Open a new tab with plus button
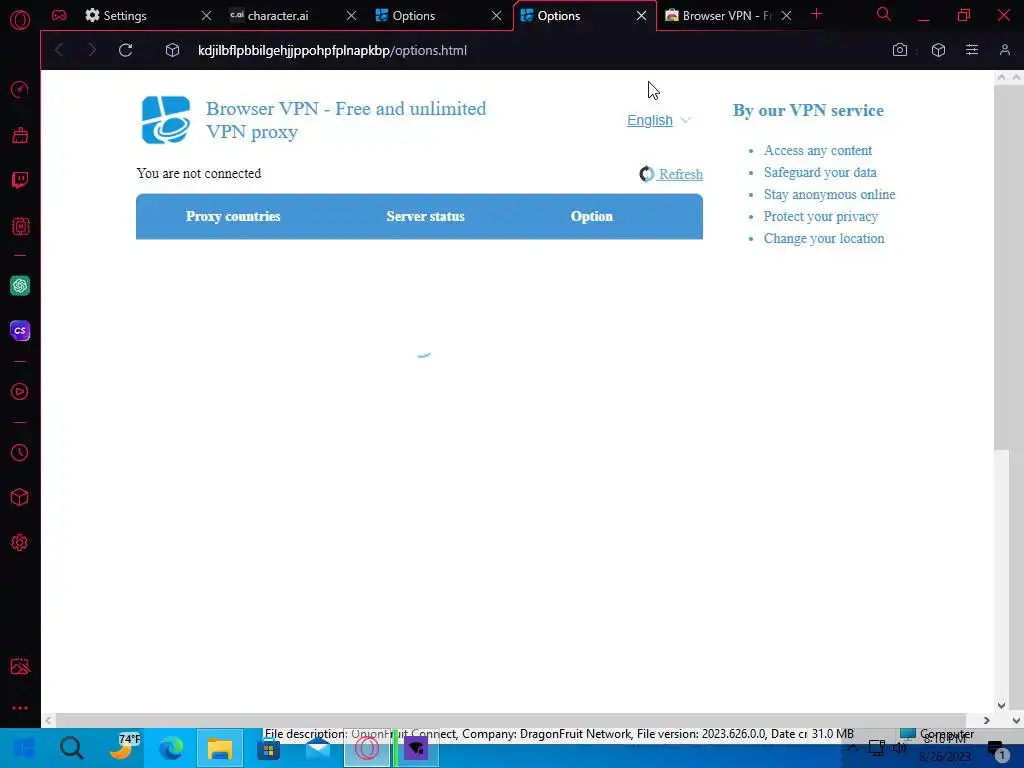The height and width of the screenshot is (768, 1024). pyautogui.click(x=816, y=14)
